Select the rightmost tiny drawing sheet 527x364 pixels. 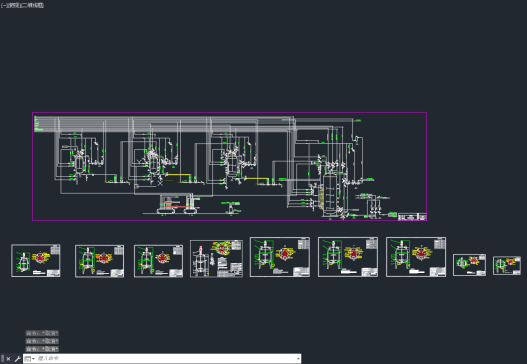507,266
